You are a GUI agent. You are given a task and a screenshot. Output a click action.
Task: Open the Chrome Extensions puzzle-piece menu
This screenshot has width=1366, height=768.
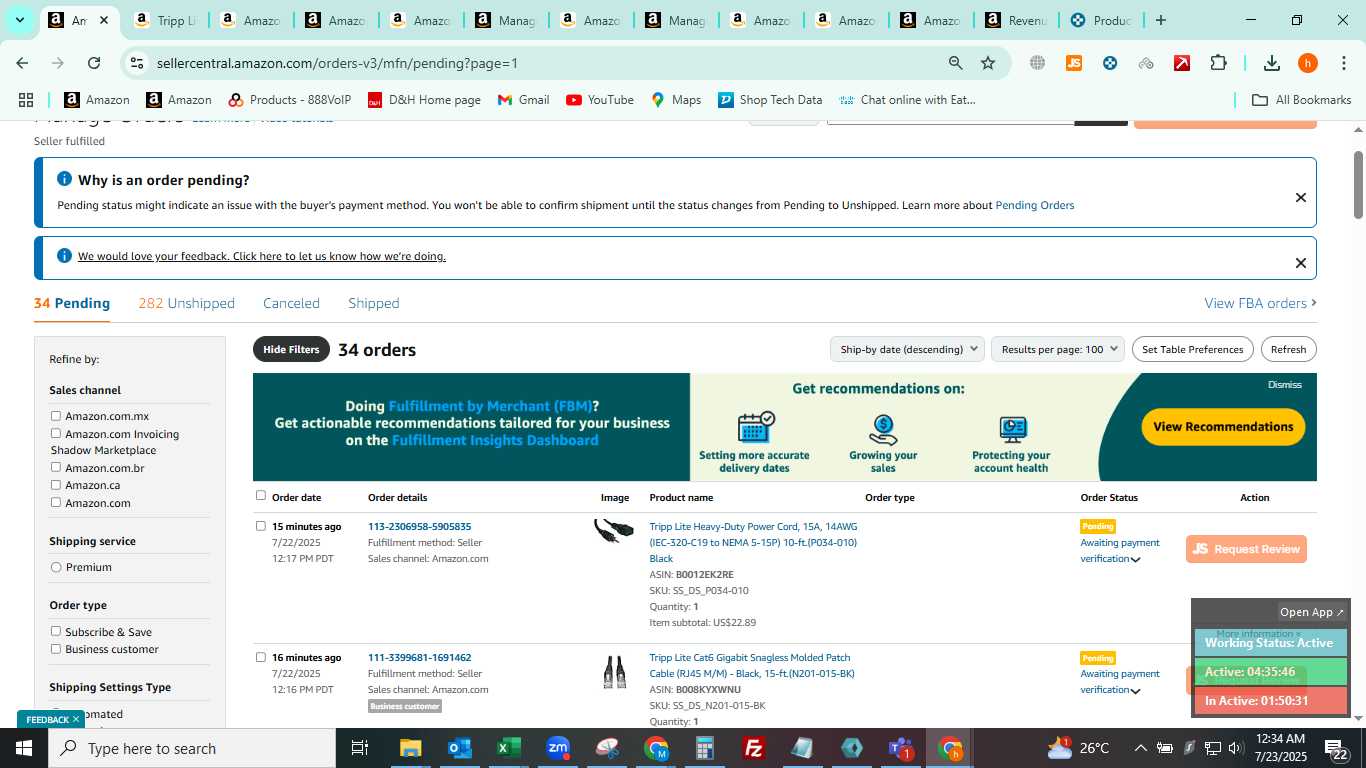pyautogui.click(x=1218, y=63)
